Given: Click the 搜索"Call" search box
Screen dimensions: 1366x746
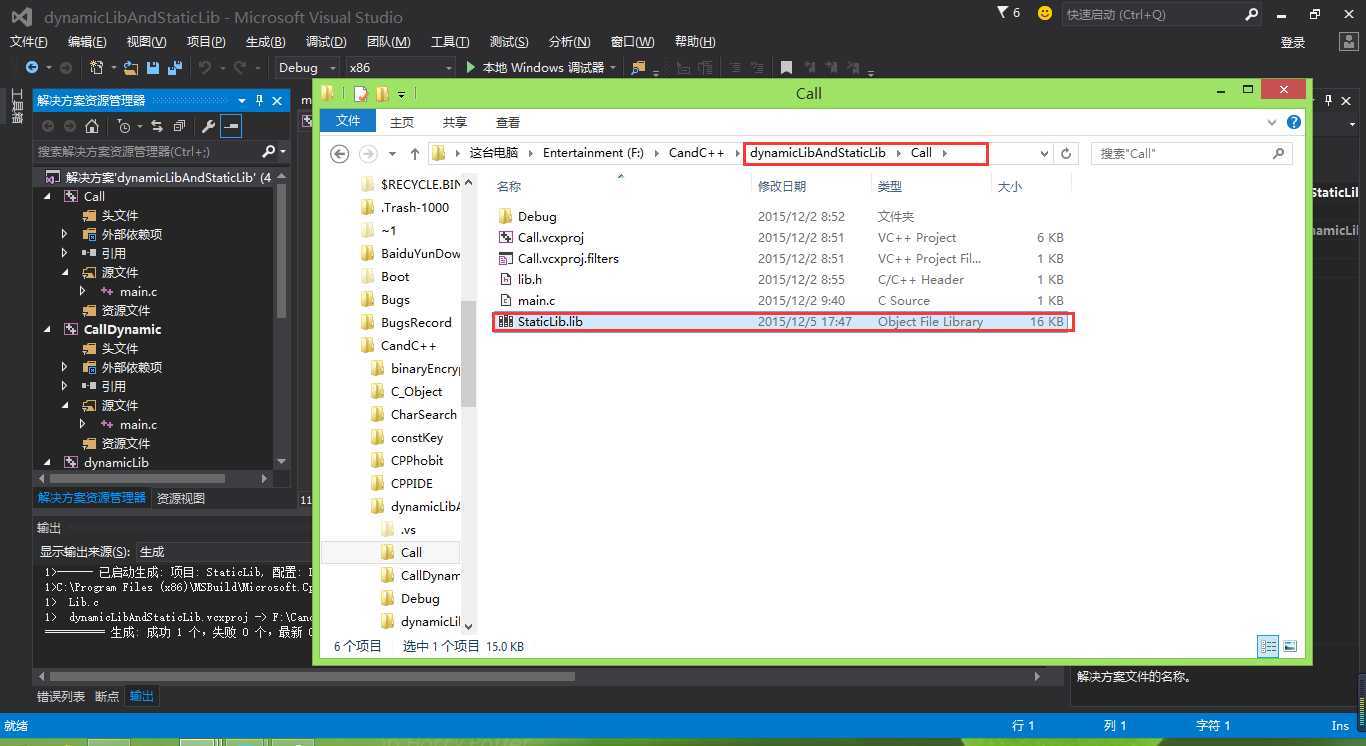Looking at the screenshot, I should [1191, 153].
